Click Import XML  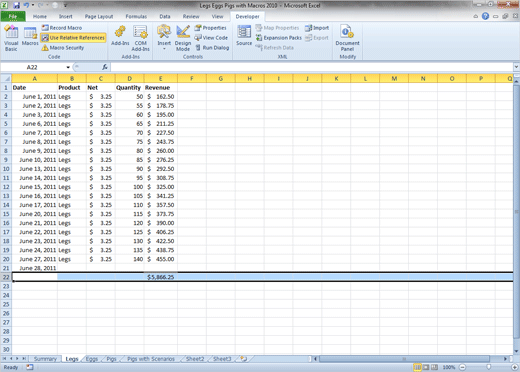click(x=317, y=28)
